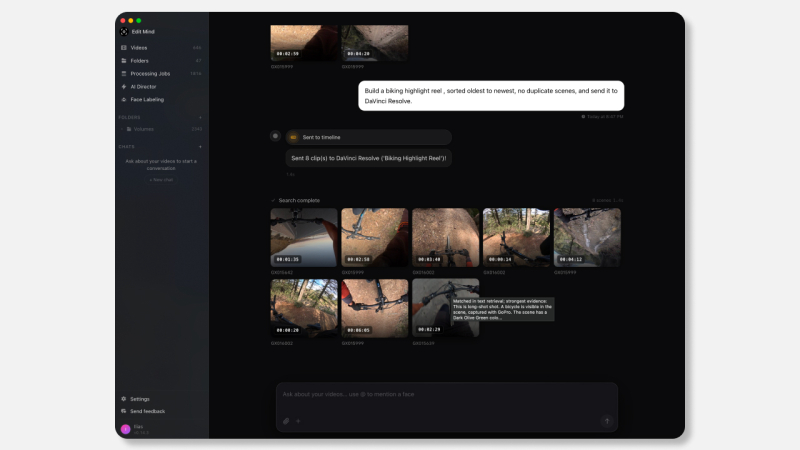Click the send arrow button
The width and height of the screenshot is (800, 450).
click(607, 421)
